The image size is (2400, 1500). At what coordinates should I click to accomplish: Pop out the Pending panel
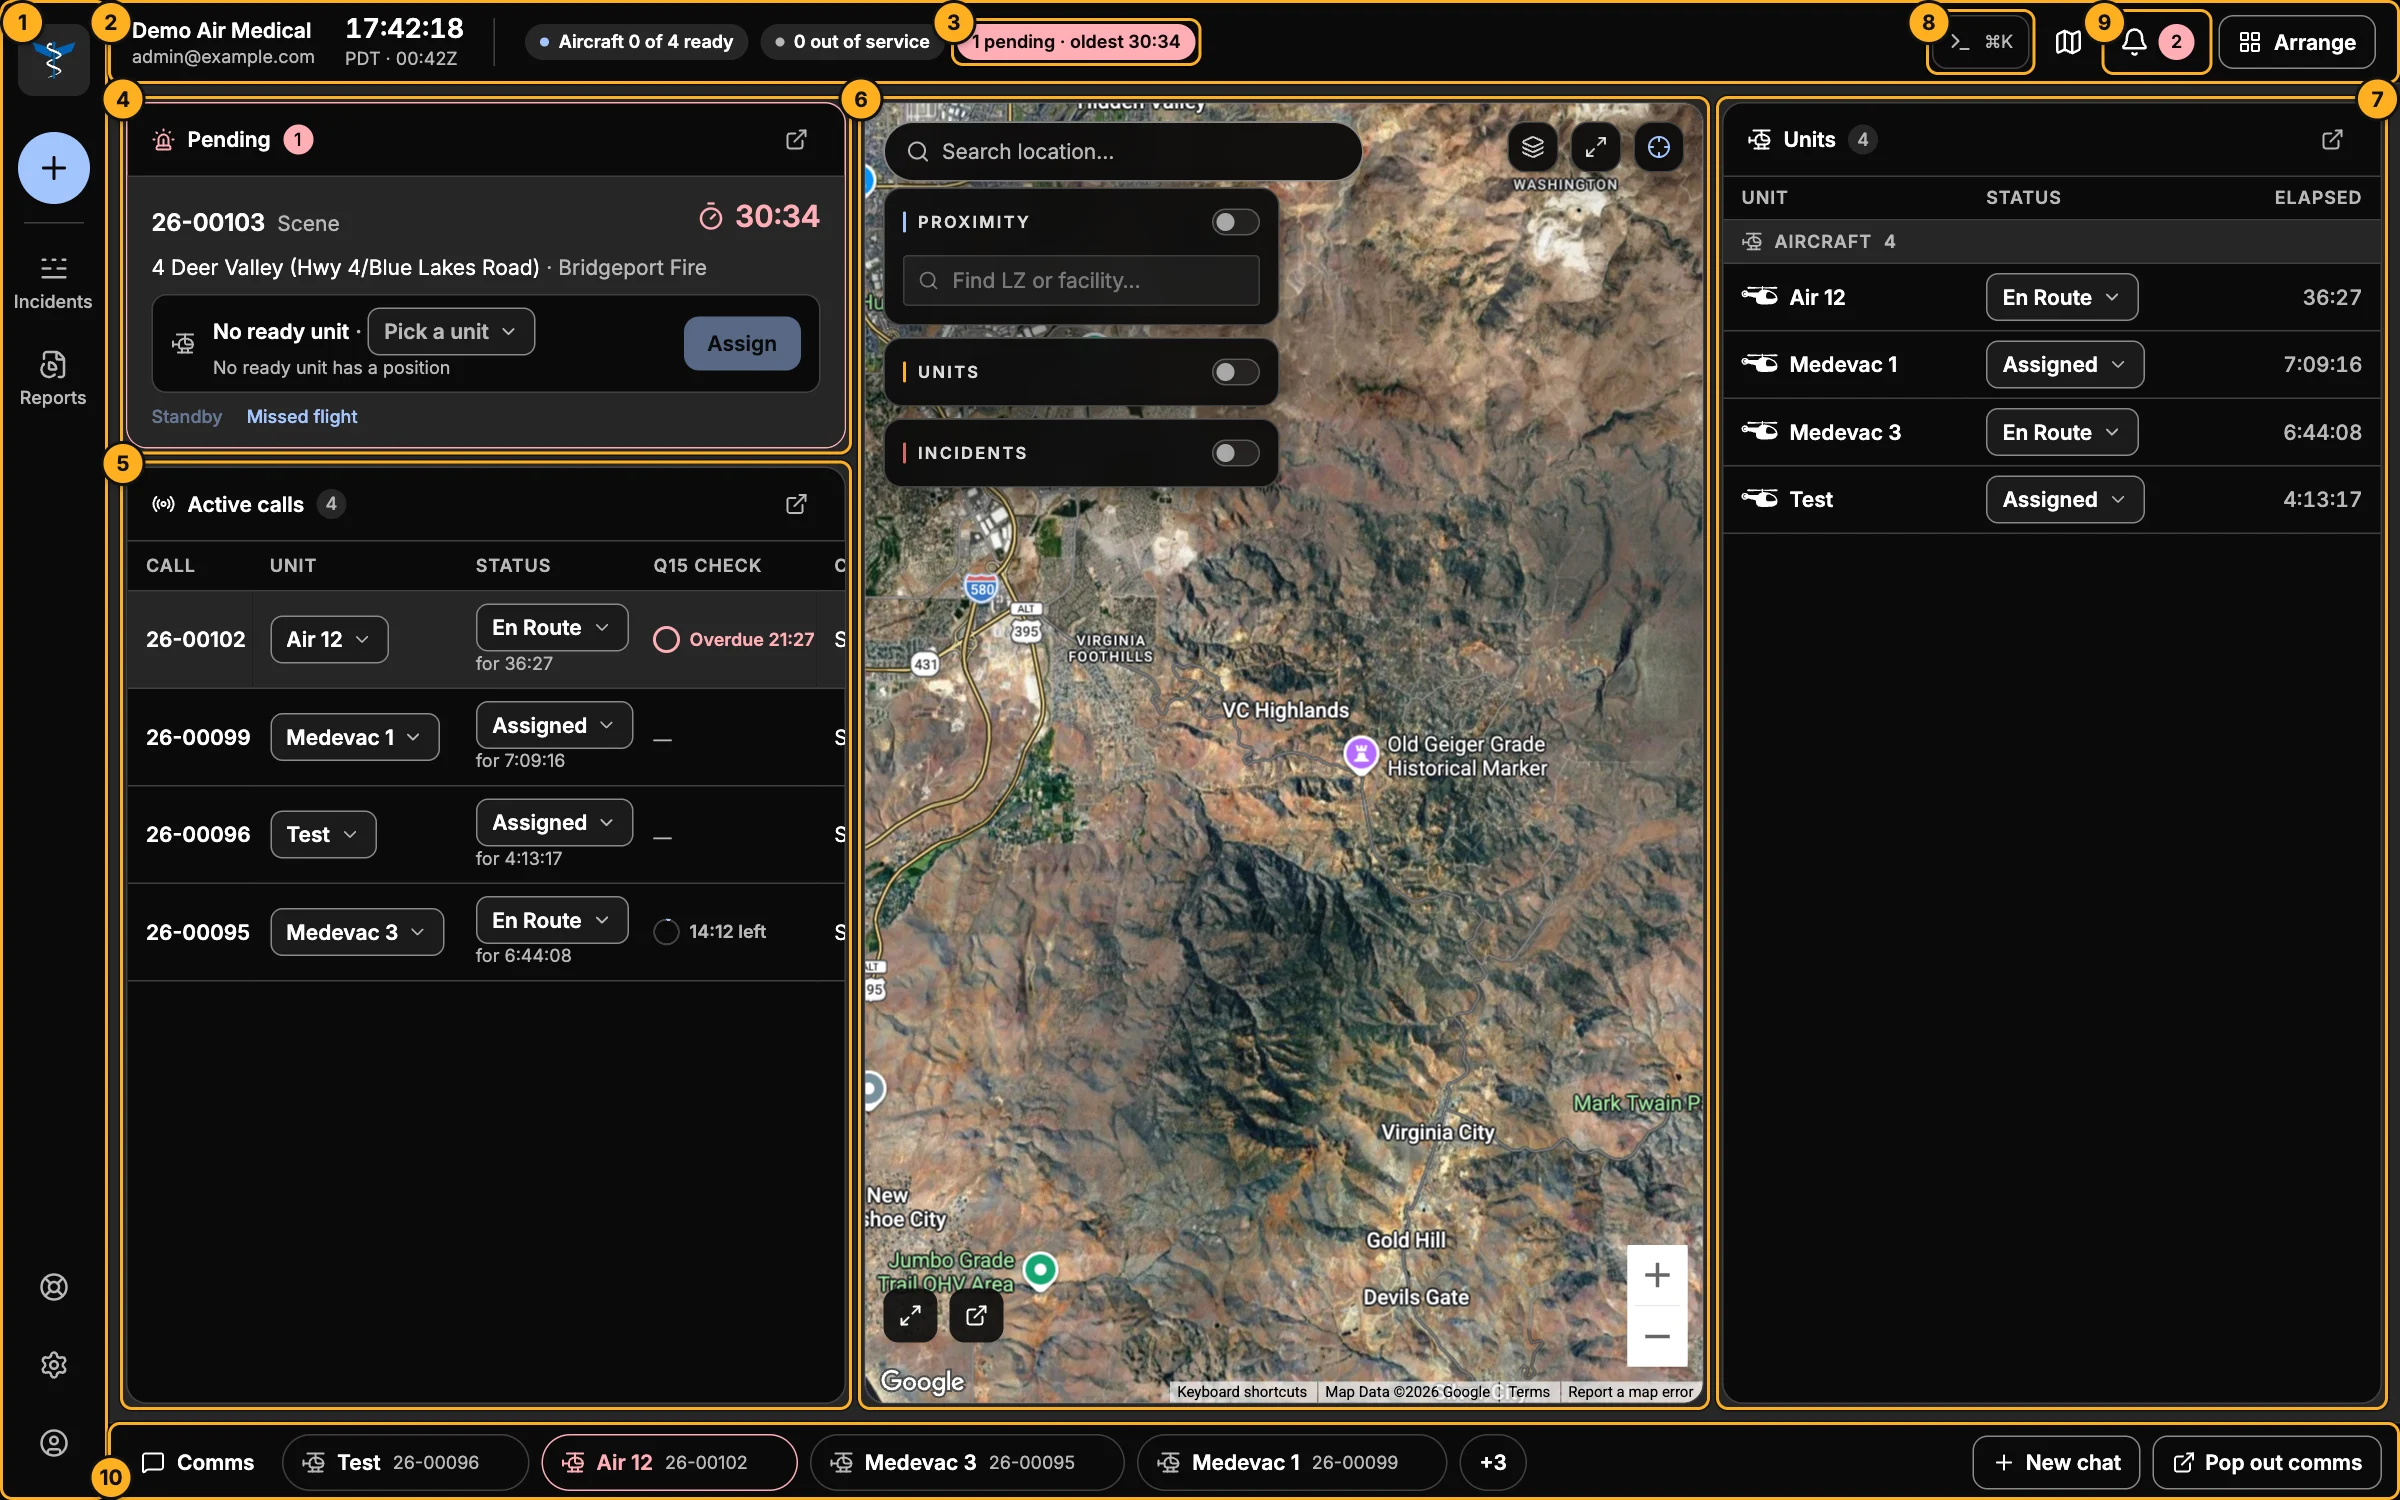coord(796,140)
